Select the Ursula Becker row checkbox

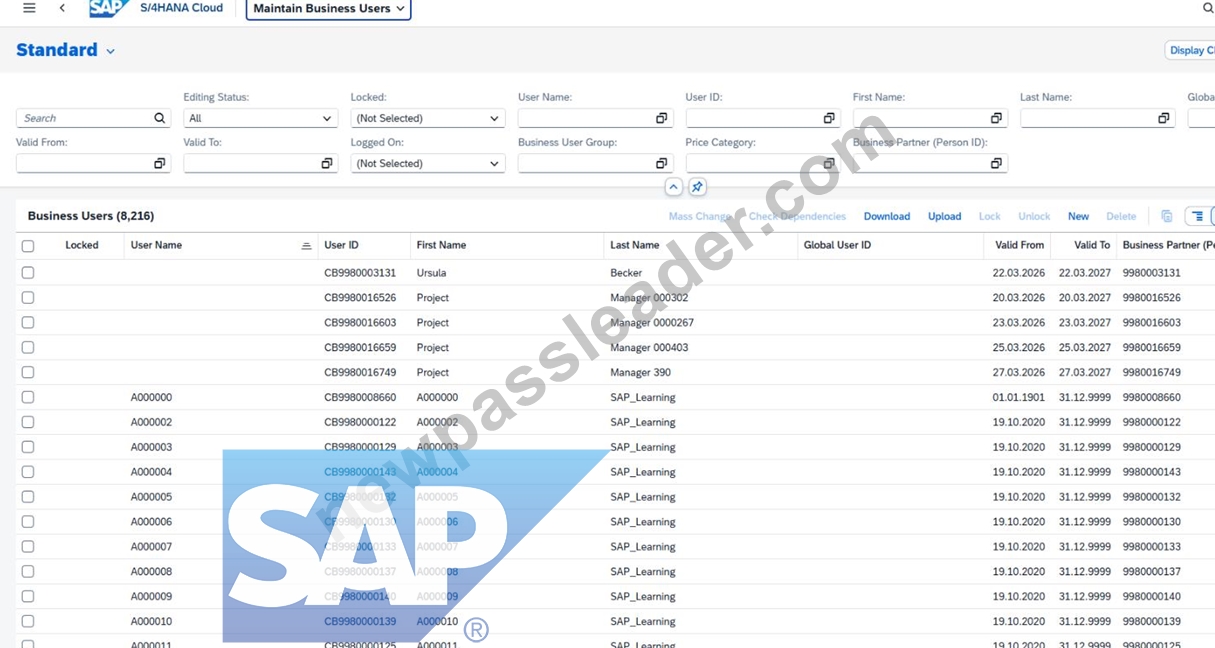click(28, 272)
